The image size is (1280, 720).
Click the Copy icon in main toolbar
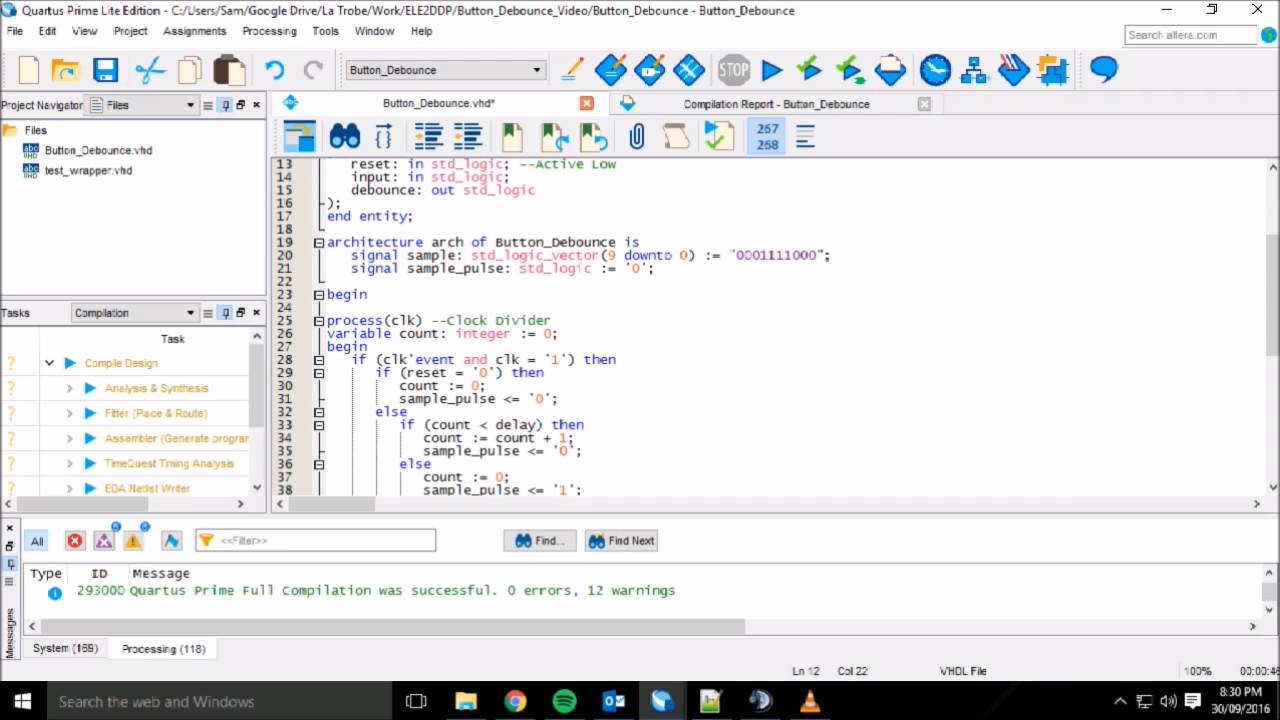pos(190,70)
